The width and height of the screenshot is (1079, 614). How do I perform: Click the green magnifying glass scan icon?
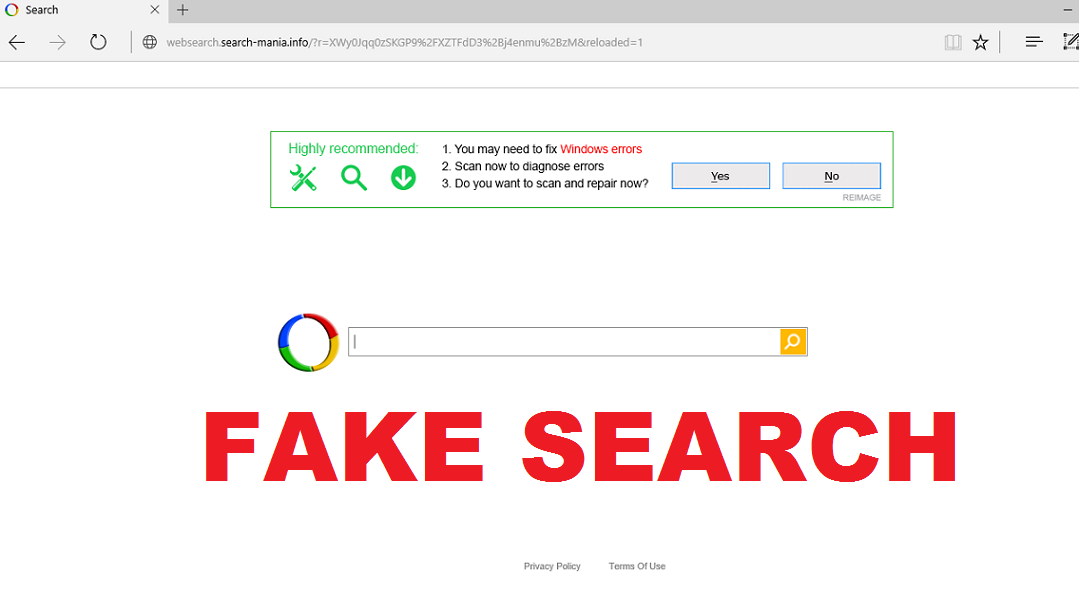(353, 178)
